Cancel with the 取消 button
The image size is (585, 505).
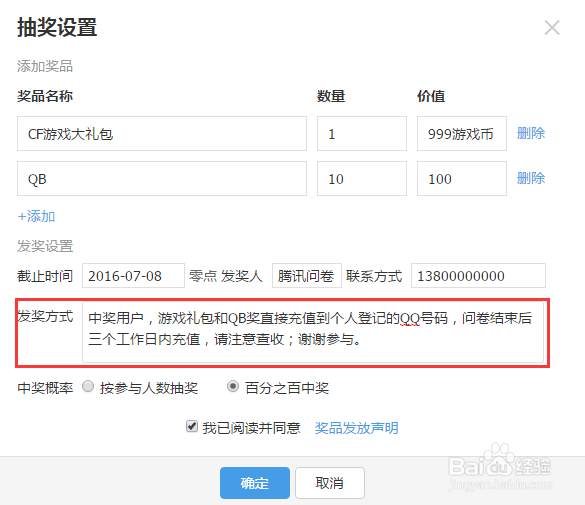330,483
